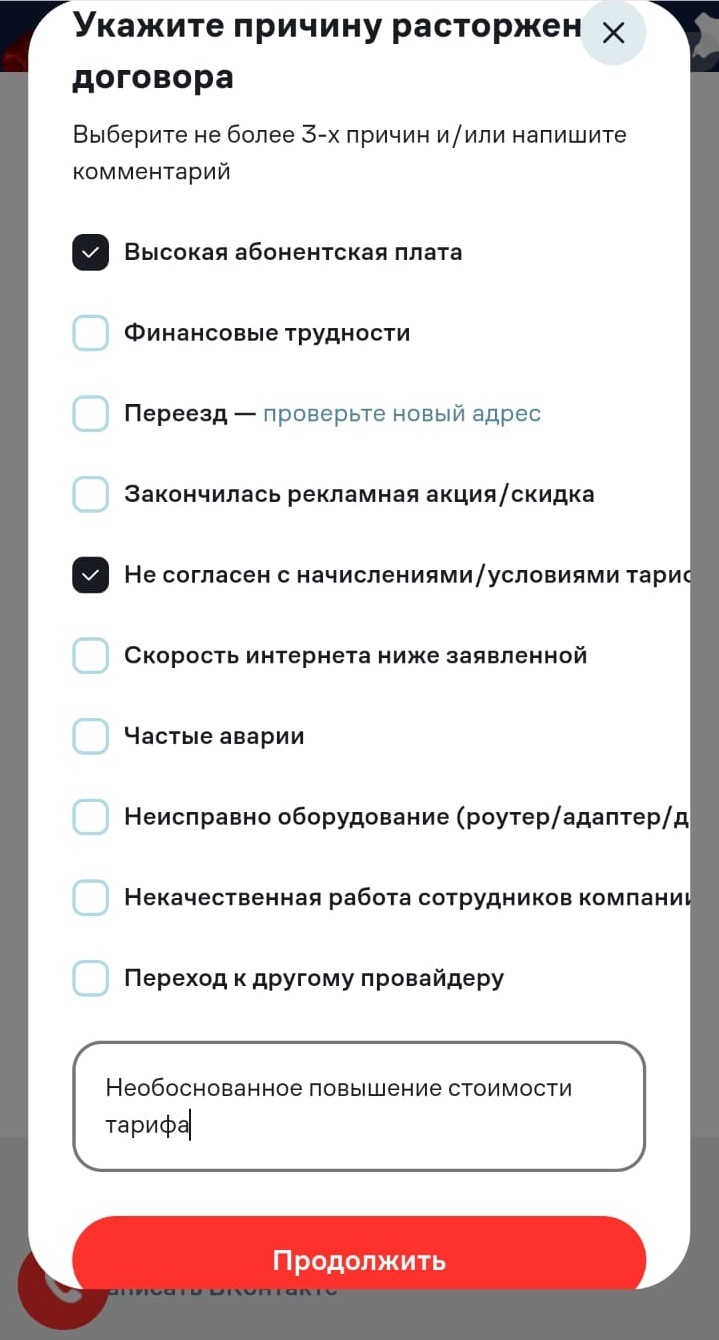Check "Некачественная работа сотрудников" option
719x1340 pixels.
90,898
